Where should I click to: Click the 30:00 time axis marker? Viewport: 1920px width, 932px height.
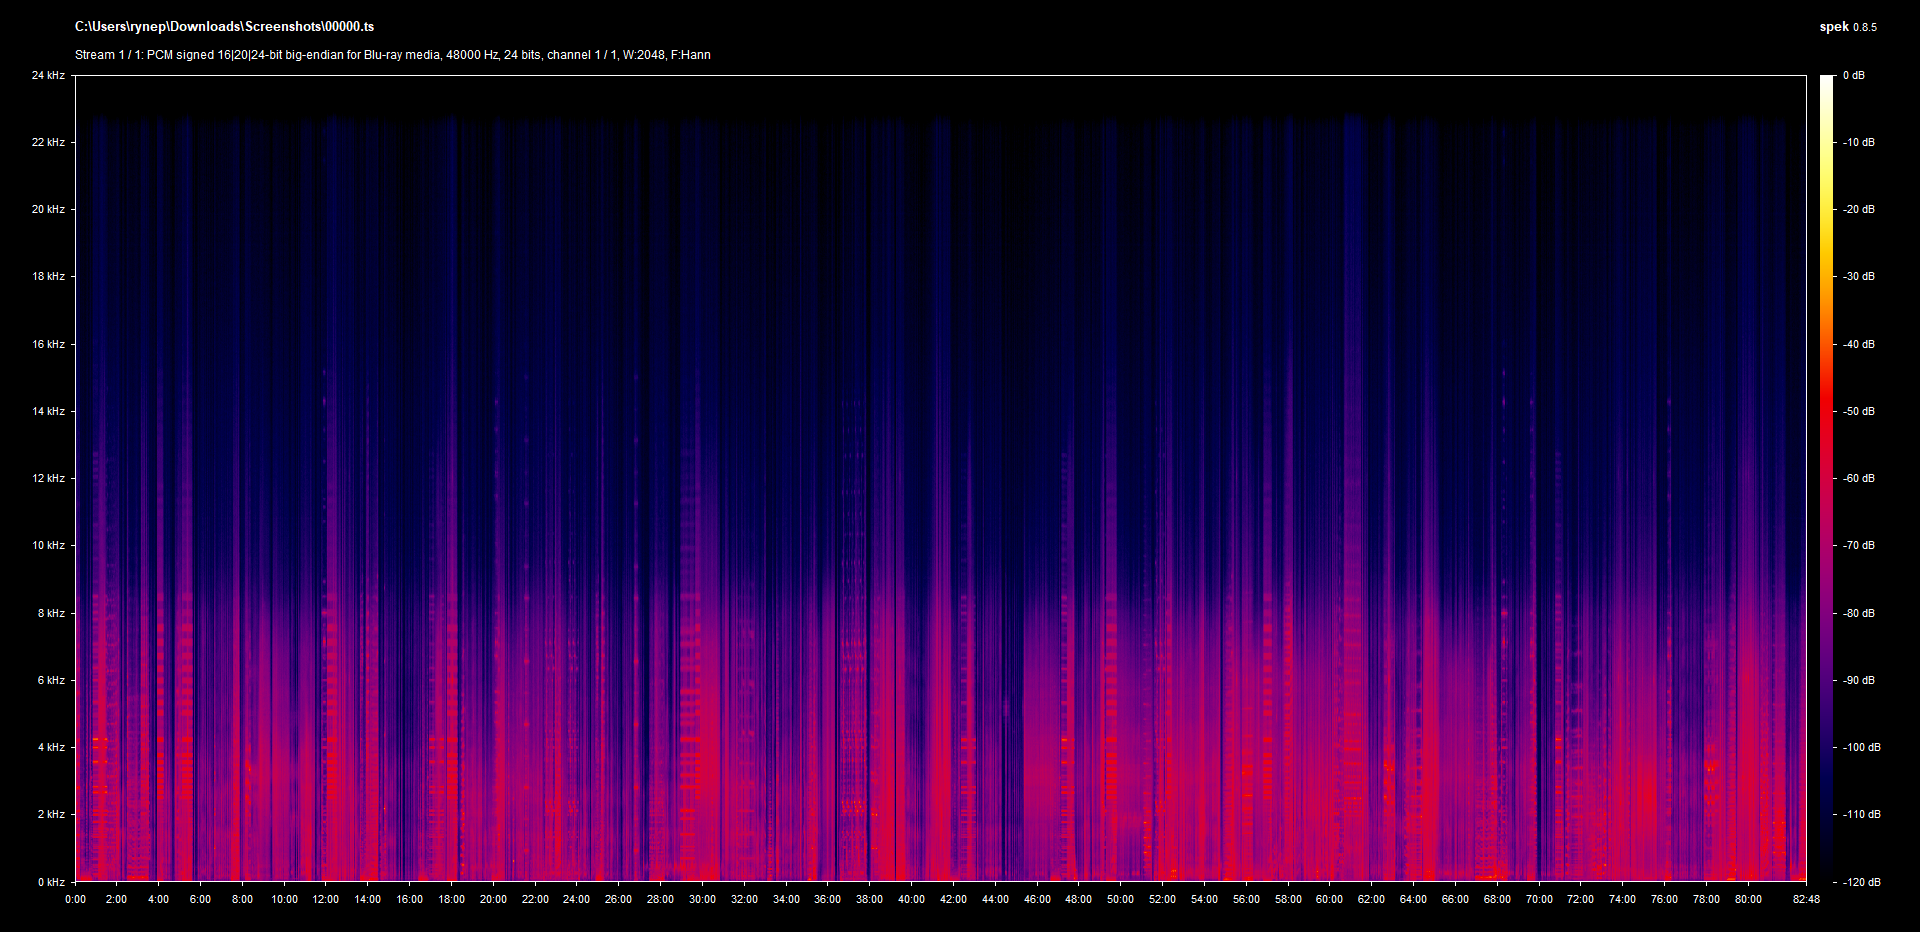[702, 899]
